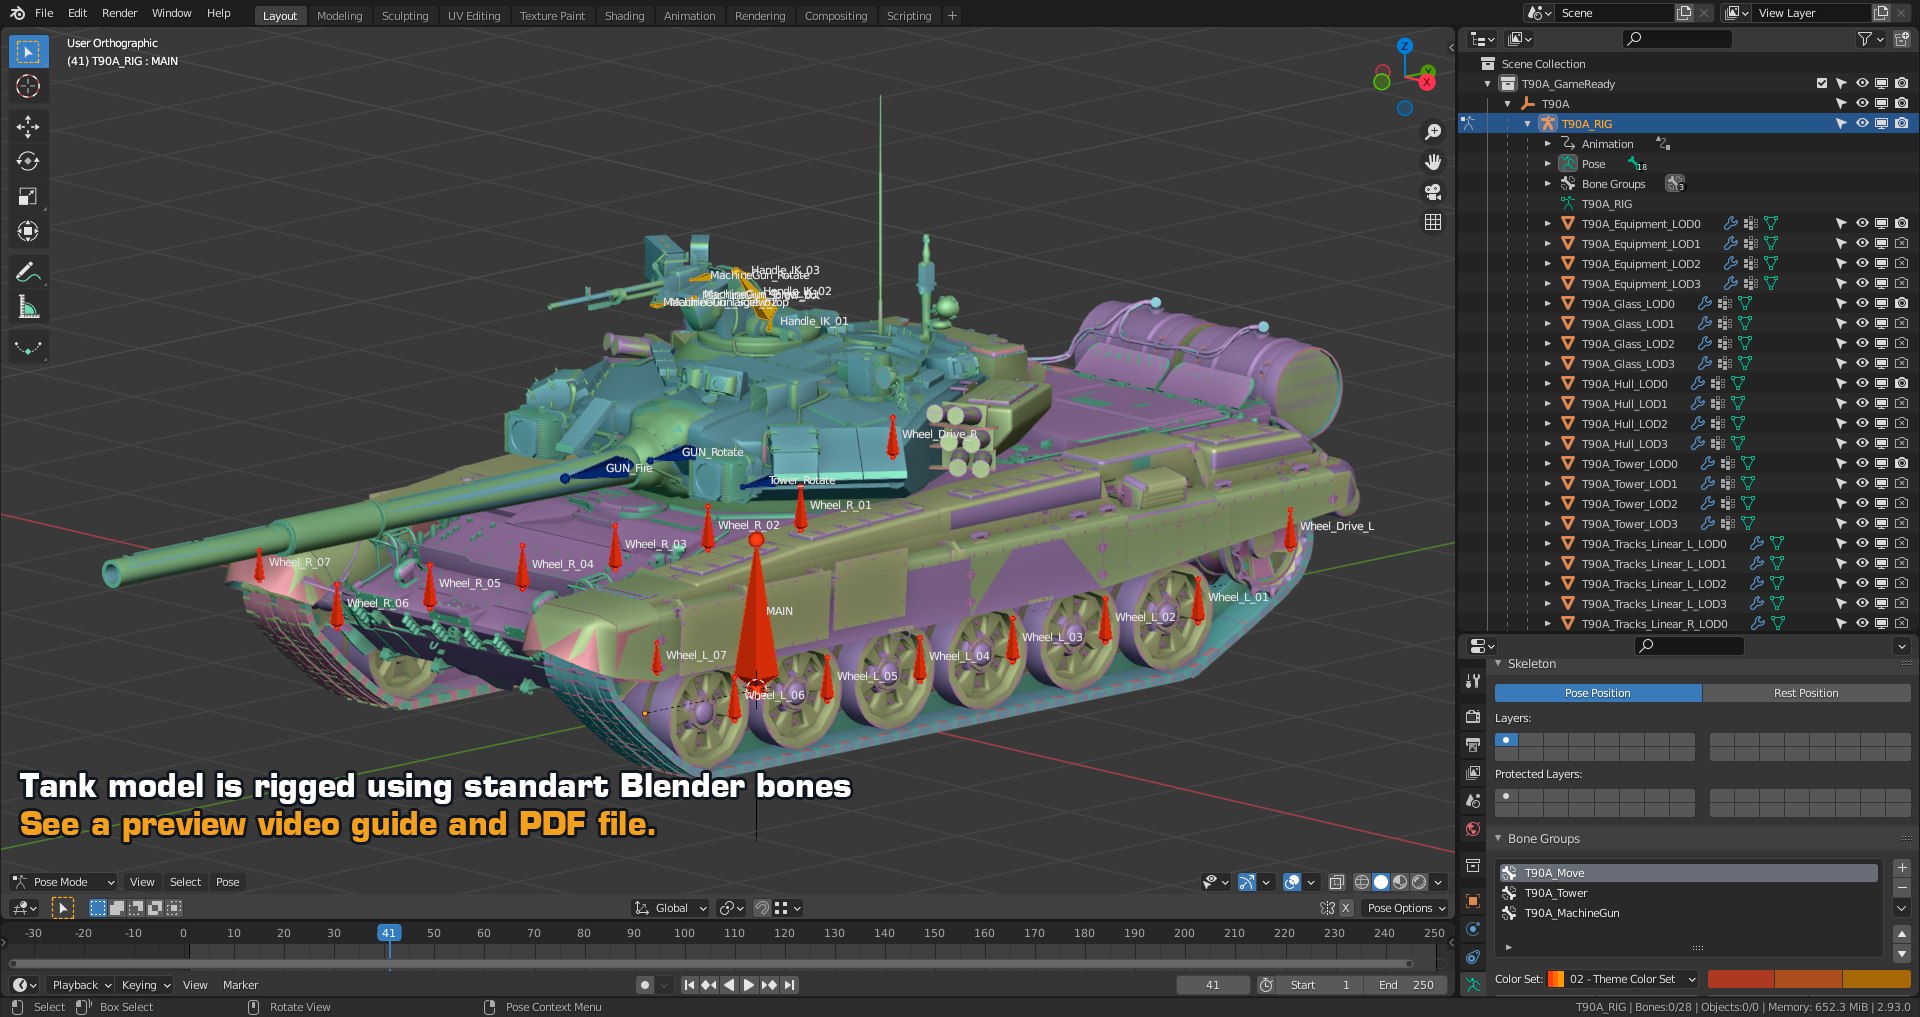Expand the Bone Groups outliner entry
The width and height of the screenshot is (1920, 1017).
click(x=1548, y=184)
